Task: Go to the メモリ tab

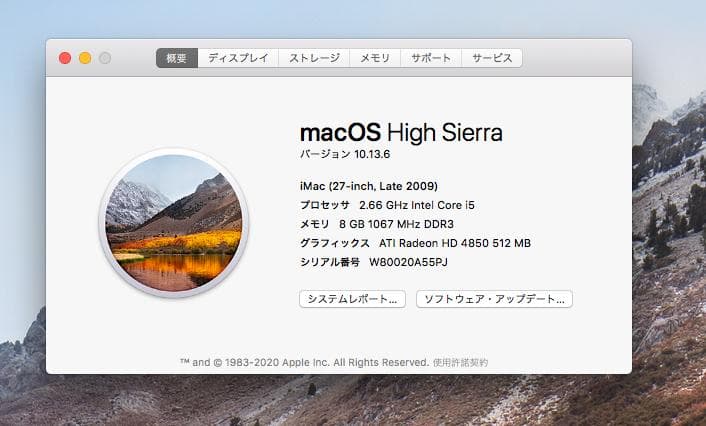Action: coord(375,58)
